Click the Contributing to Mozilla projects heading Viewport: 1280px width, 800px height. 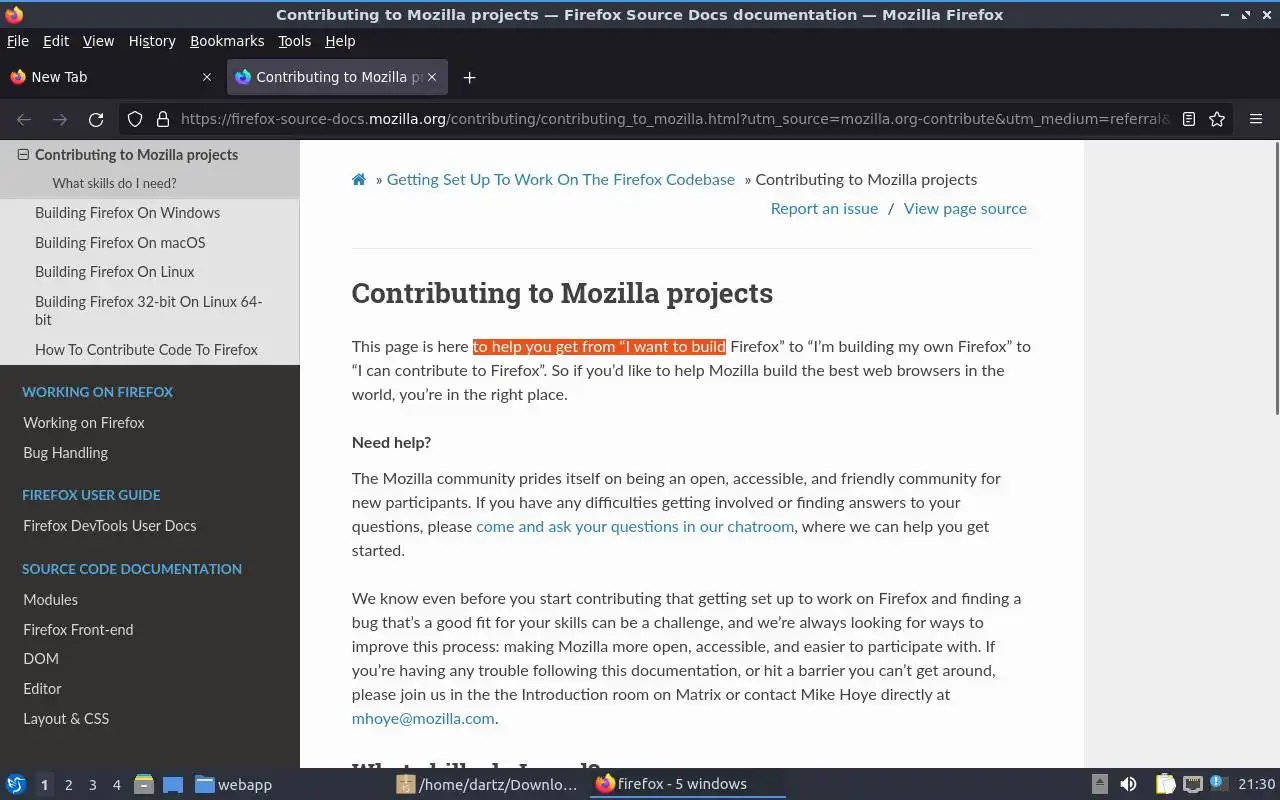click(562, 293)
